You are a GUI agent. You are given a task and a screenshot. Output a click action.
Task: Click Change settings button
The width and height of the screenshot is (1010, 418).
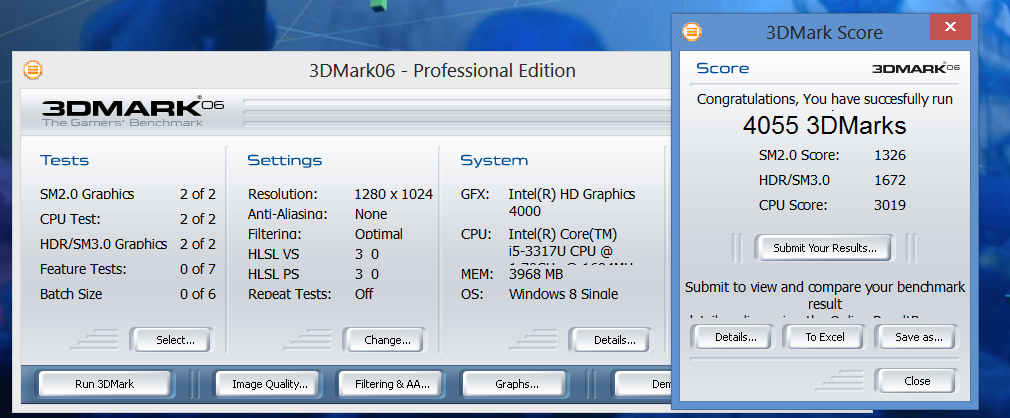[x=384, y=339]
